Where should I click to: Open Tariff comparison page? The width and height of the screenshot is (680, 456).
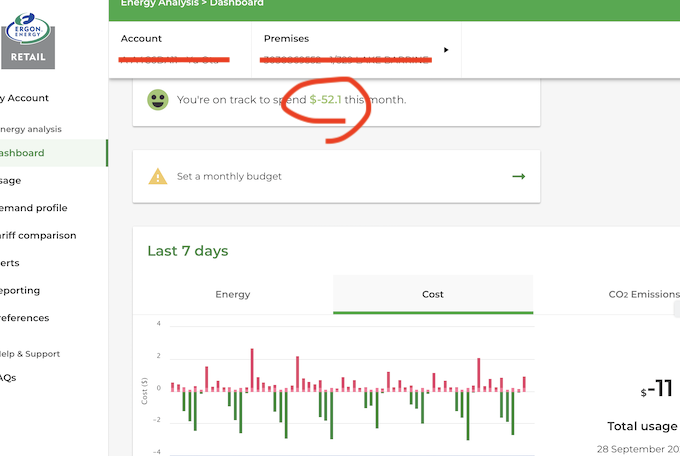click(x=40, y=236)
